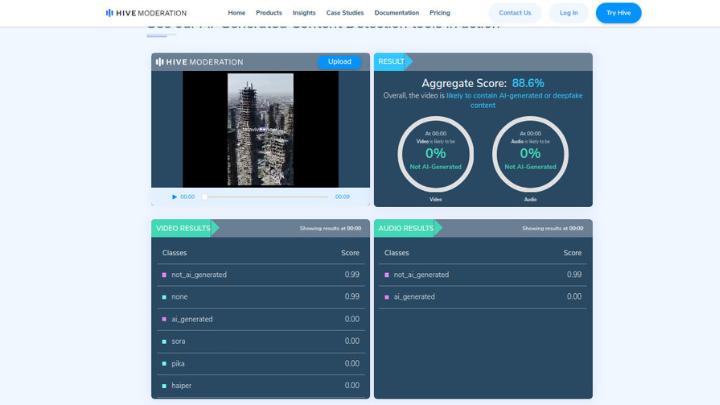Open the Documentation link
This screenshot has height=405, width=720.
coord(396,13)
